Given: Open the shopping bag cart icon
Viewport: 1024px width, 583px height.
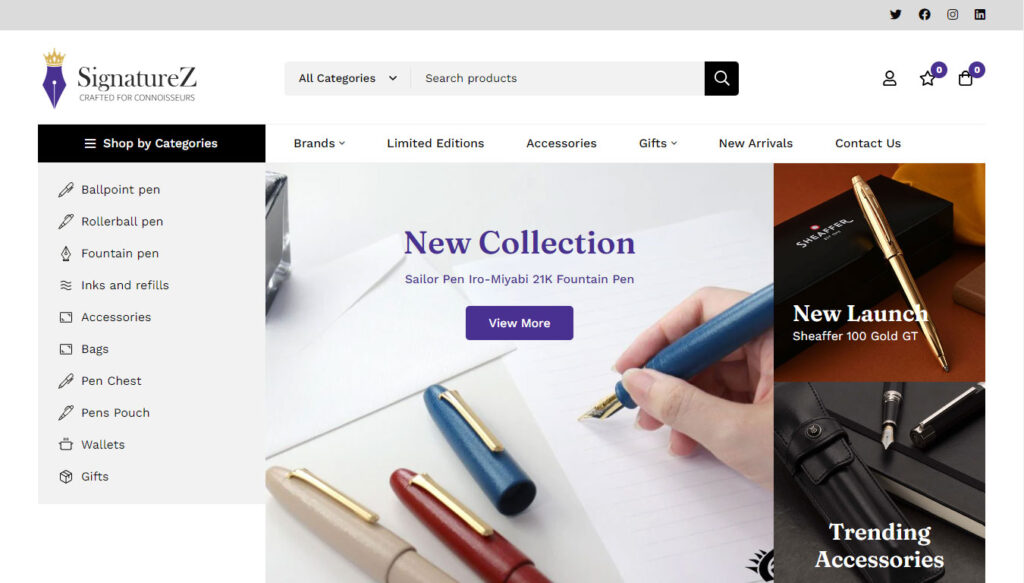Looking at the screenshot, I should (965, 78).
